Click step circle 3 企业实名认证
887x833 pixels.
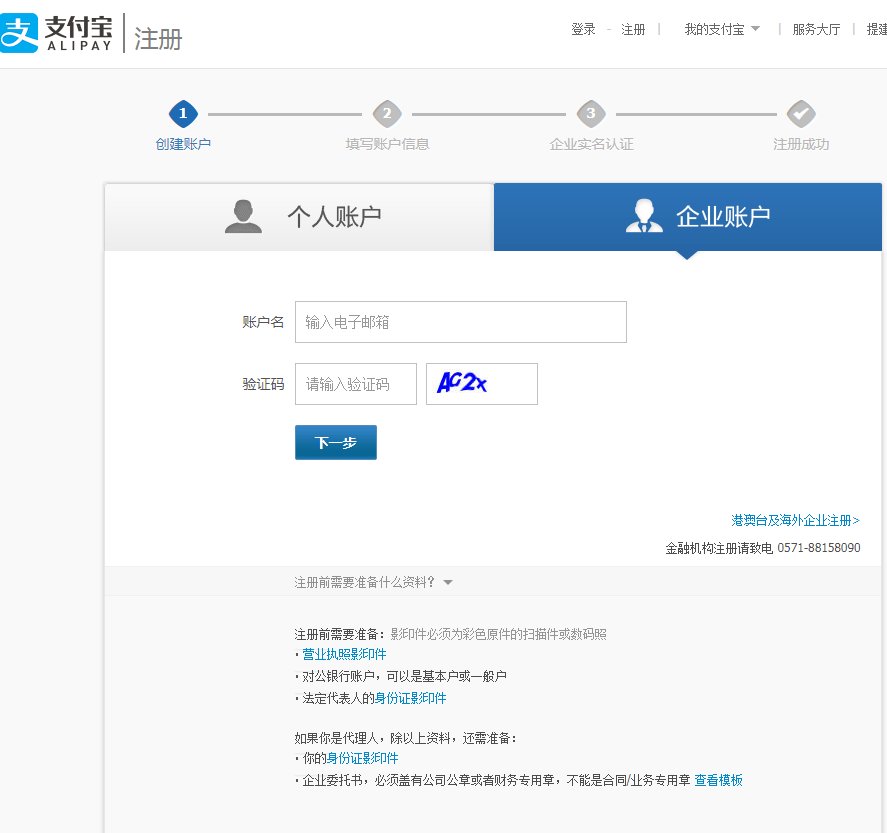(591, 113)
